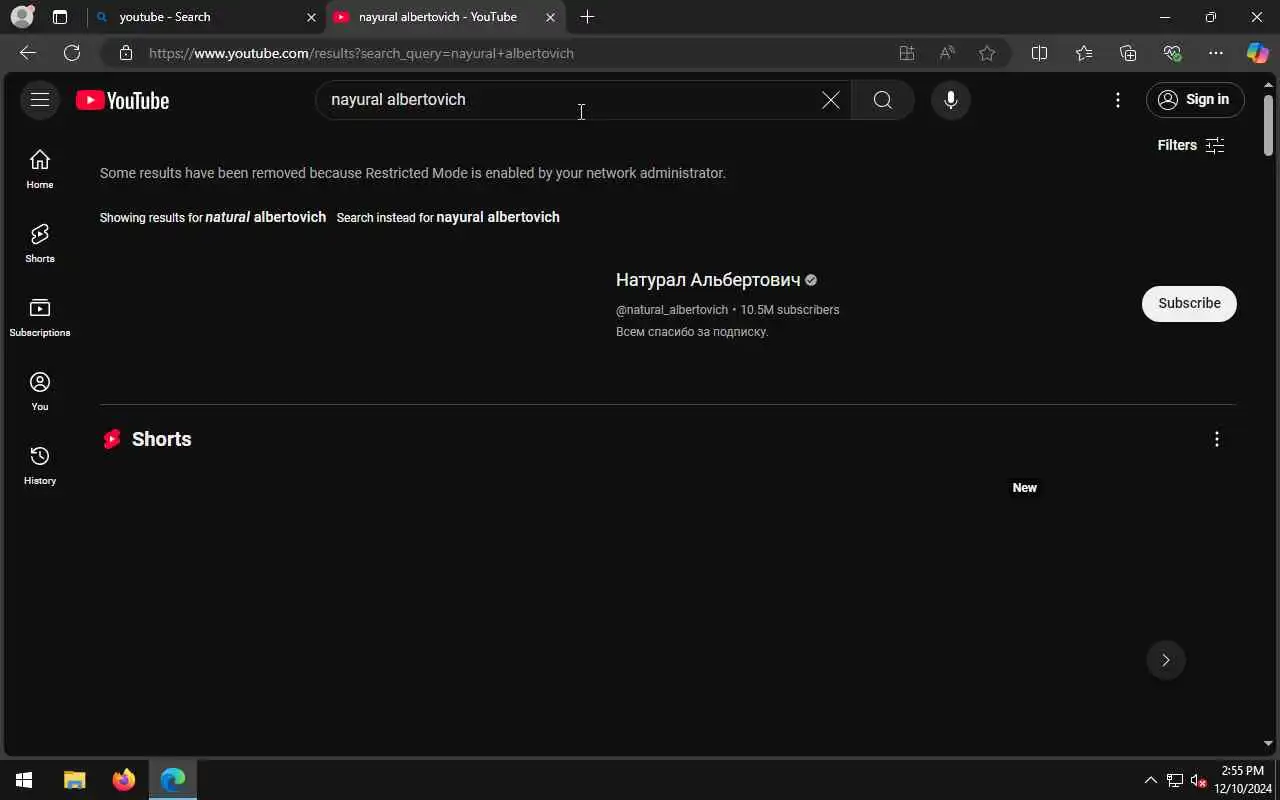The width and height of the screenshot is (1280, 800).
Task: Open search Filters
Action: pyautogui.click(x=1191, y=145)
